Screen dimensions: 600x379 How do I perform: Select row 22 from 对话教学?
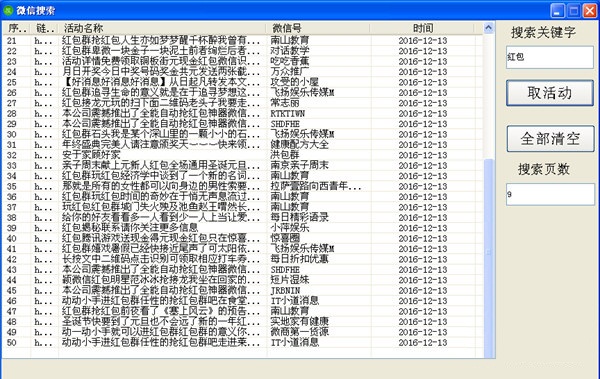click(x=243, y=51)
